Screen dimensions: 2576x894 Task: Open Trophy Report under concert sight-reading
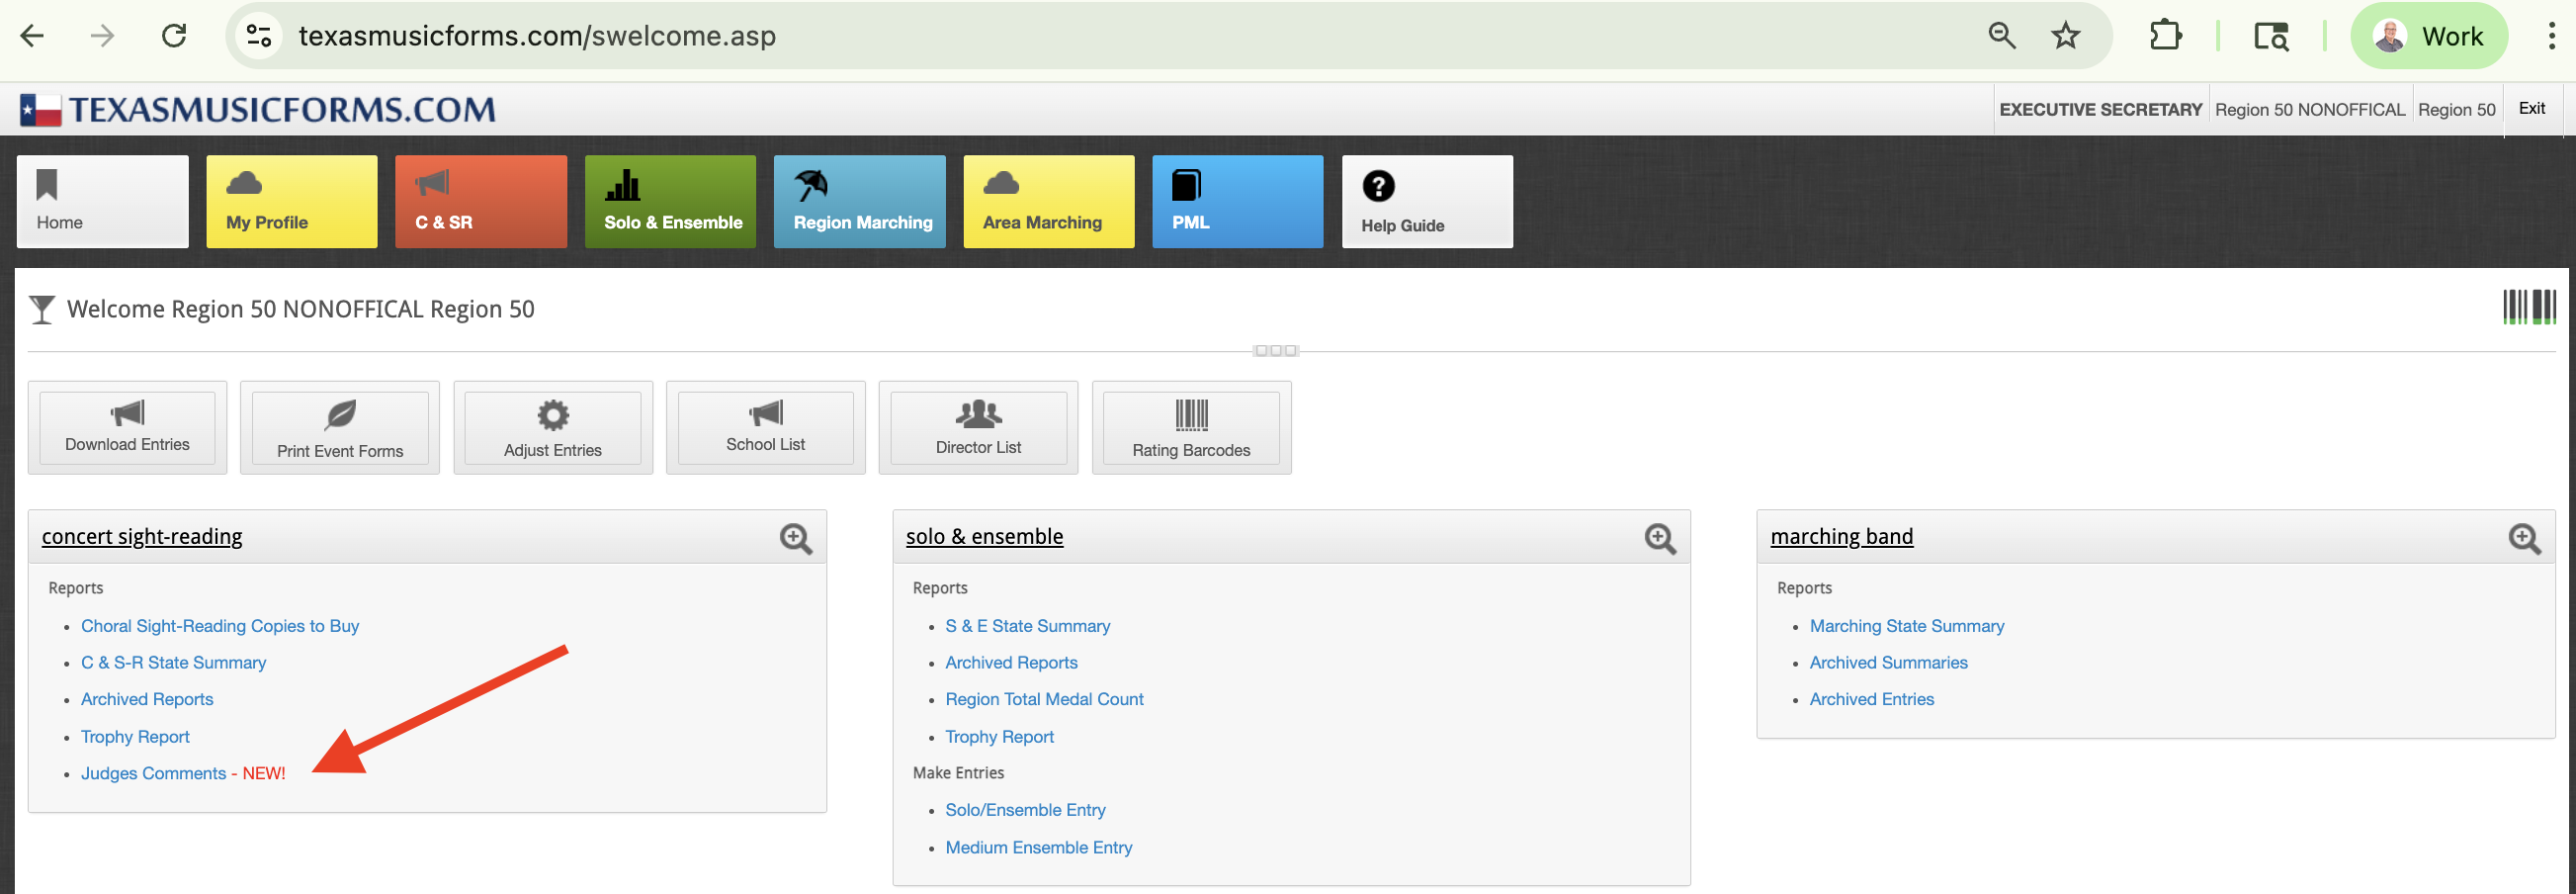135,737
